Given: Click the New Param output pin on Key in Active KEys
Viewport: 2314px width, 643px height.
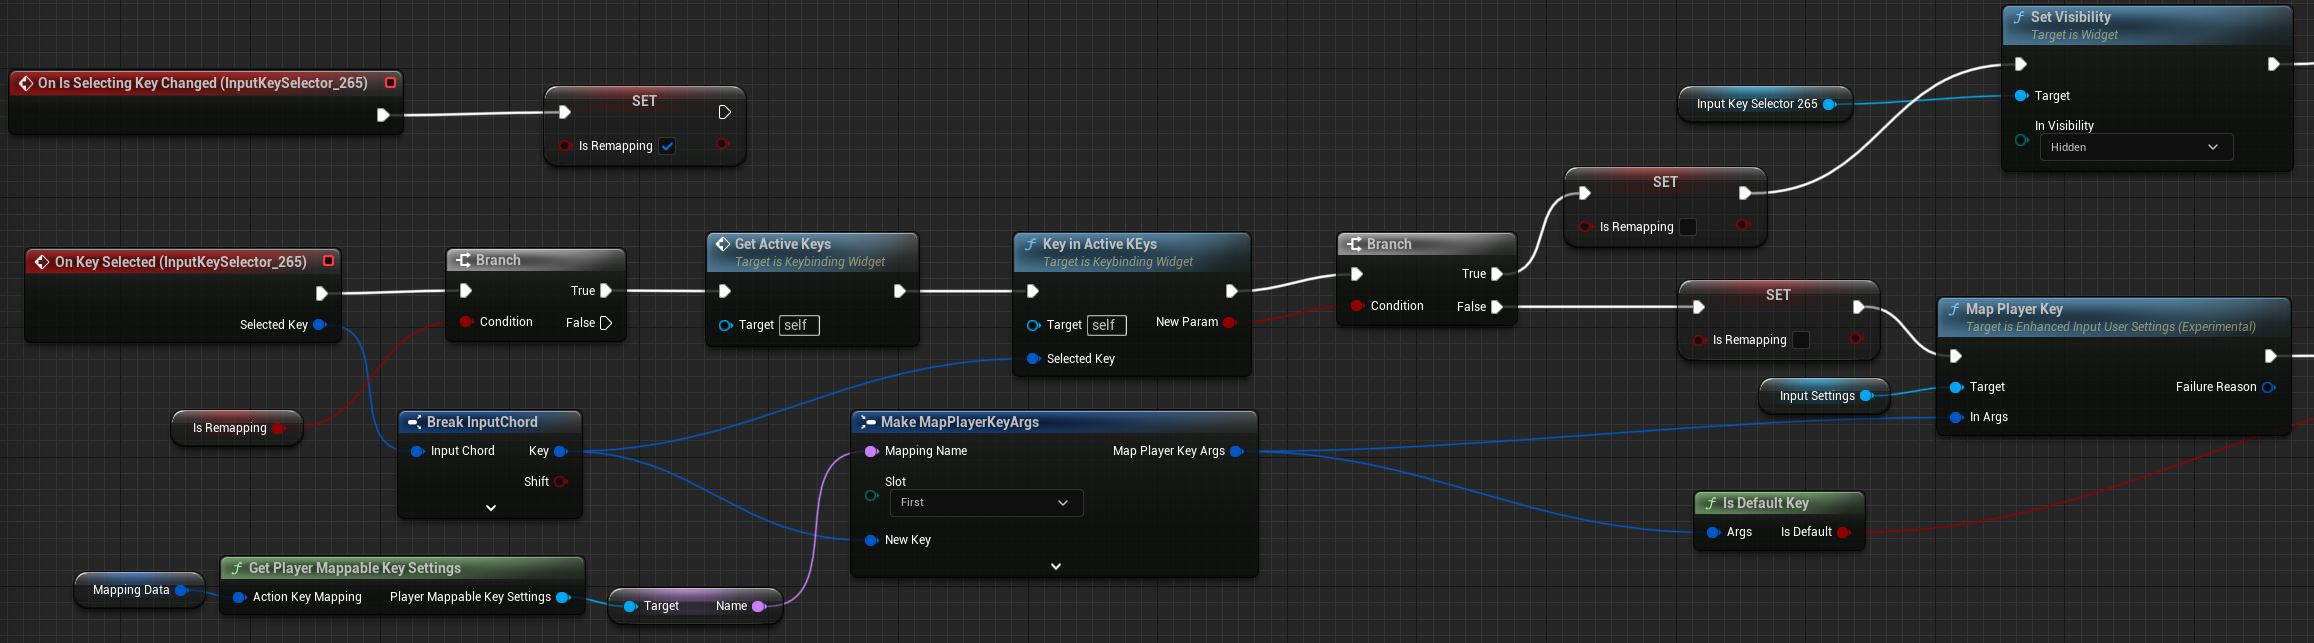Looking at the screenshot, I should pos(1229,322).
